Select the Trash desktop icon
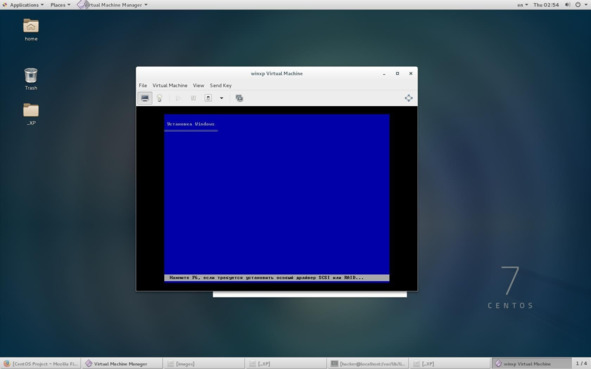The width and height of the screenshot is (591, 369). click(x=31, y=78)
